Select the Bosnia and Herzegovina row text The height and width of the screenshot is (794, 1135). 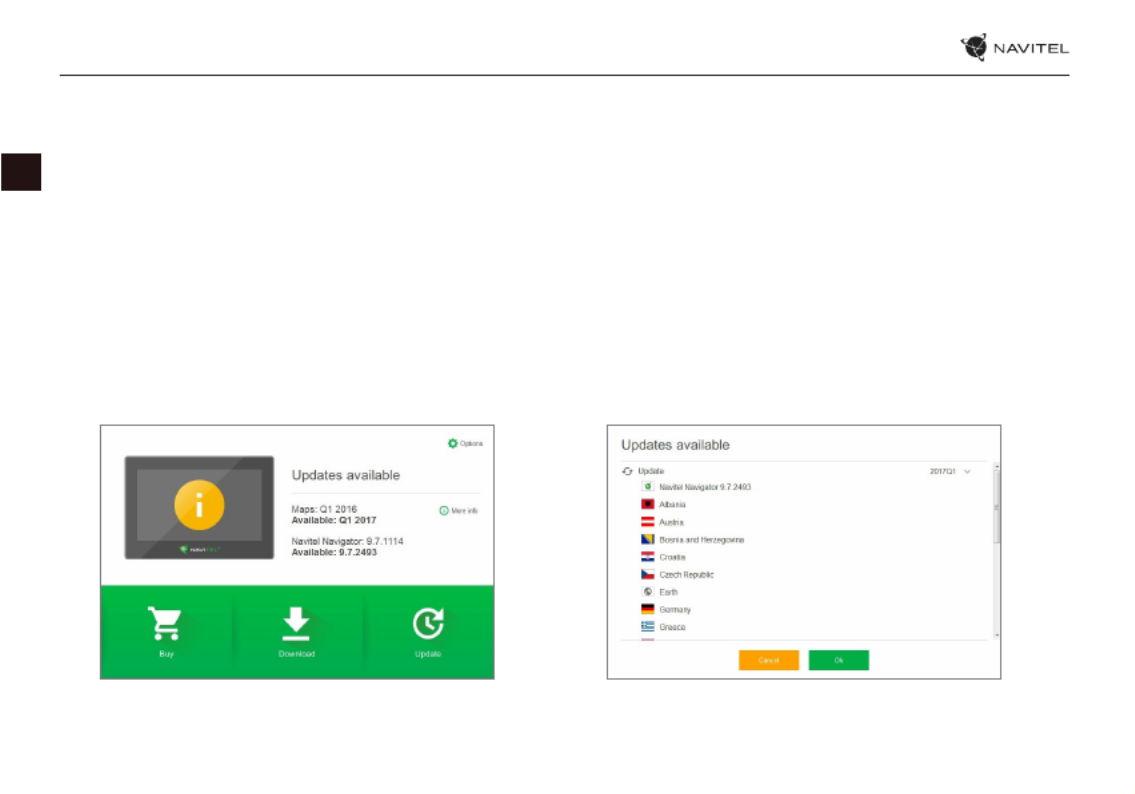[701, 540]
